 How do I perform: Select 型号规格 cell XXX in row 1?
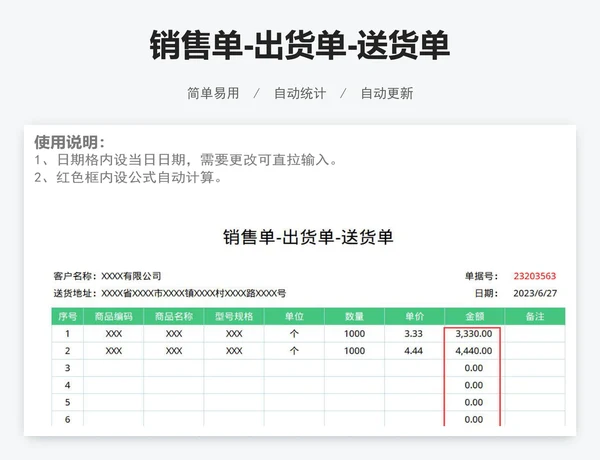click(x=234, y=334)
